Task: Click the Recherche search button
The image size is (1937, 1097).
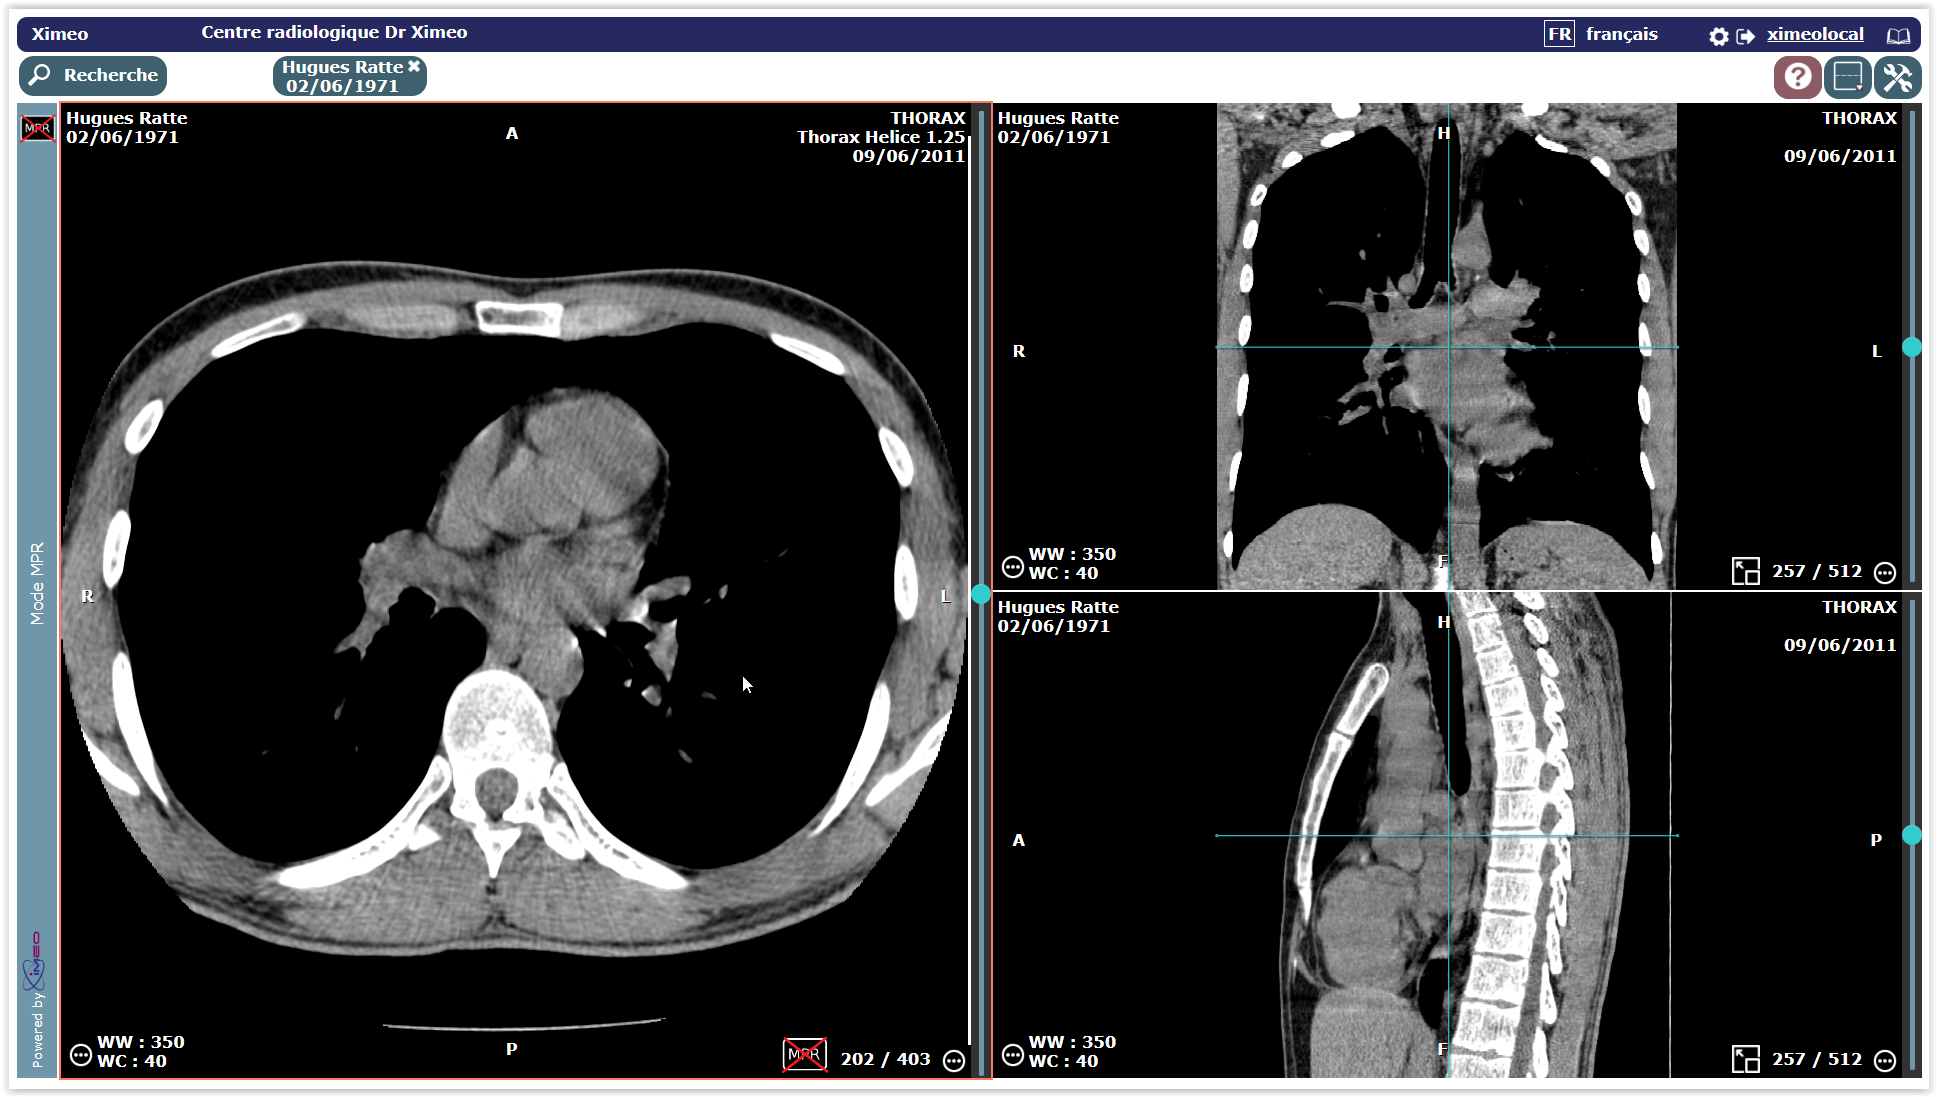Action: pos(93,75)
